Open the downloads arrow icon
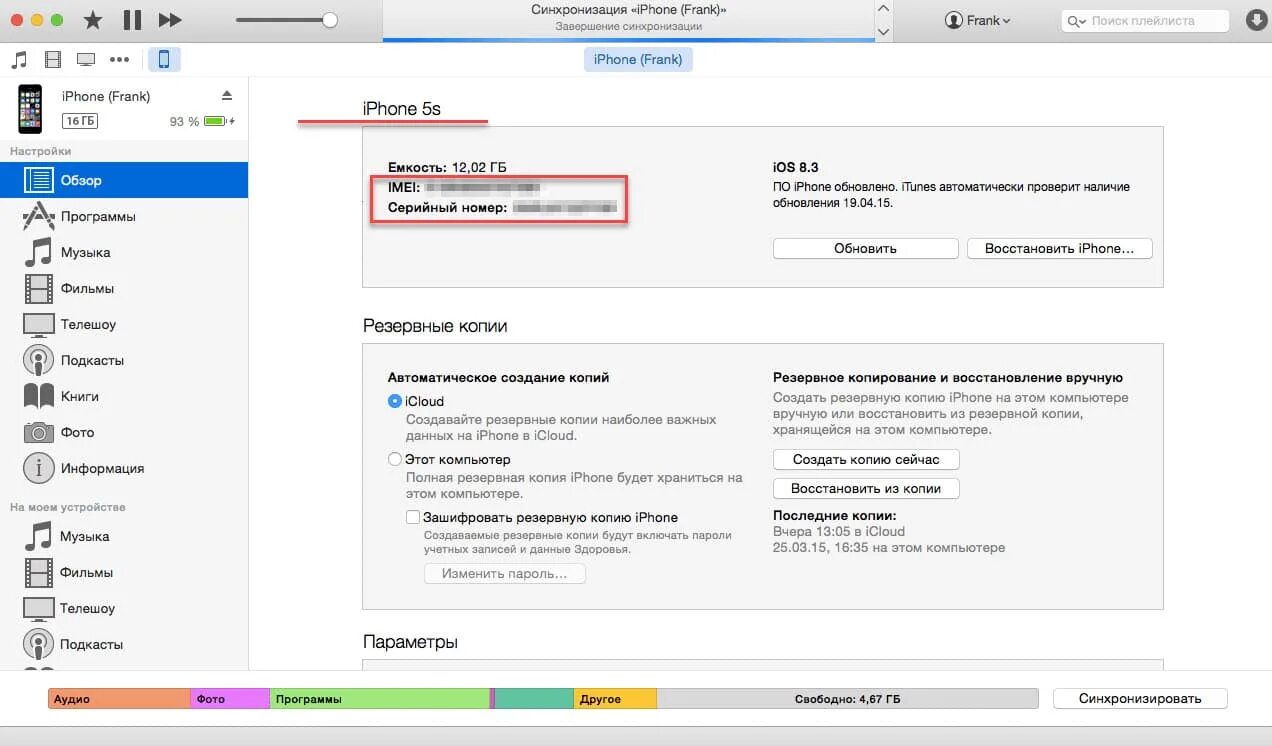Image resolution: width=1272 pixels, height=746 pixels. 1255,20
